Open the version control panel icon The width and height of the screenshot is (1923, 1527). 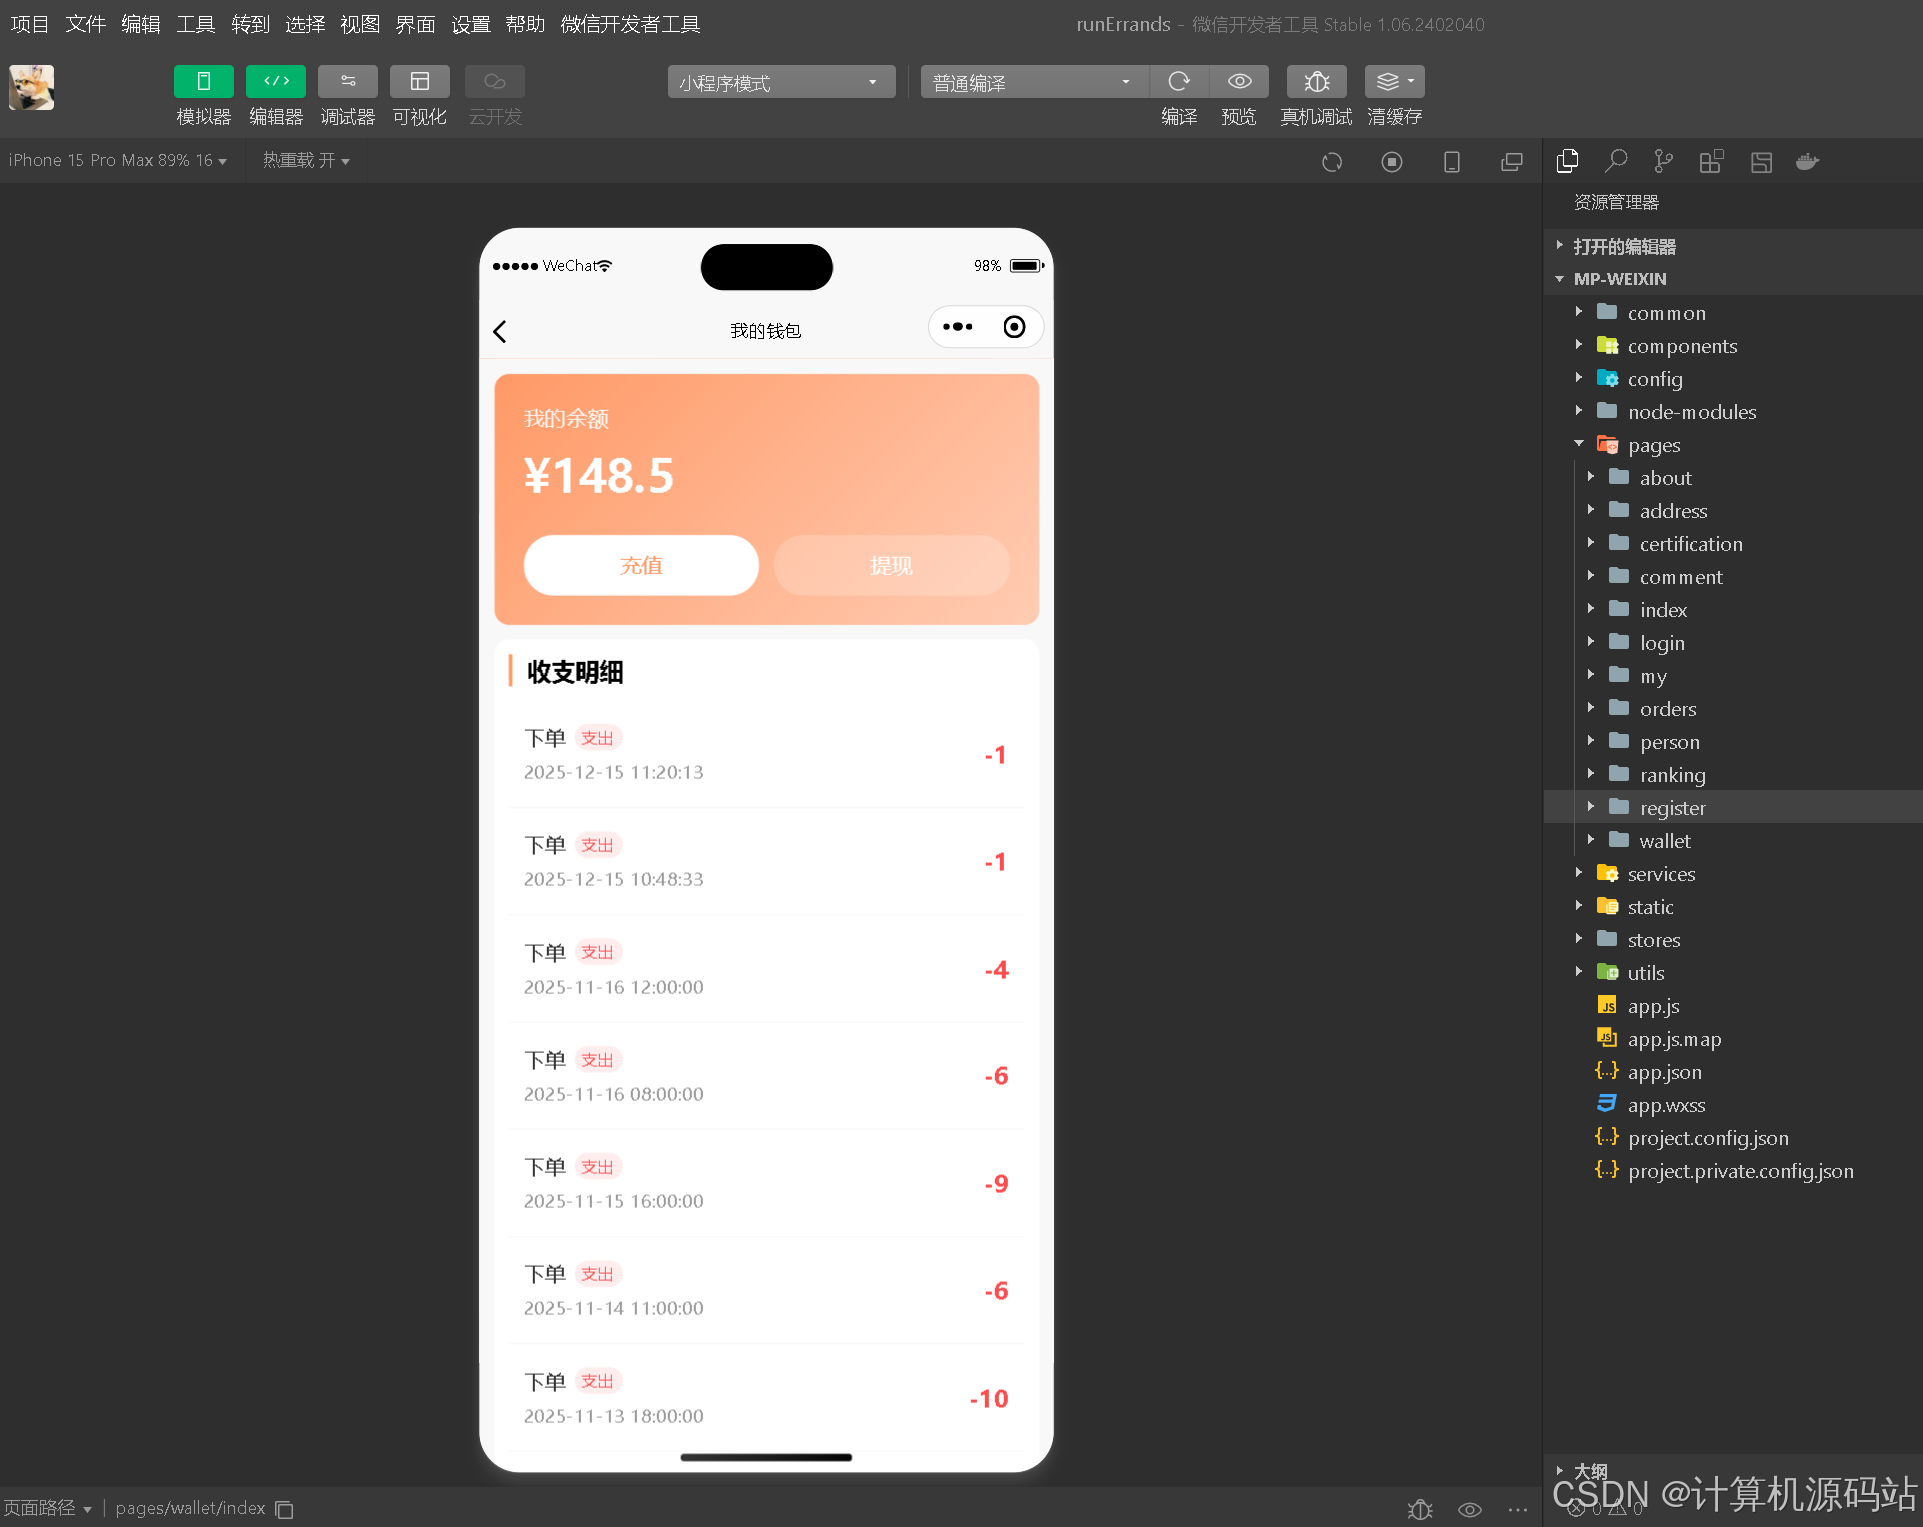point(1662,161)
